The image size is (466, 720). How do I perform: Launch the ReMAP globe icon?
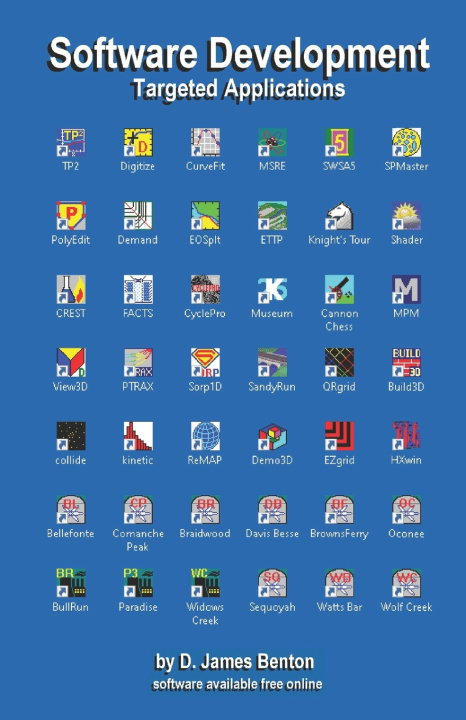tap(205, 436)
